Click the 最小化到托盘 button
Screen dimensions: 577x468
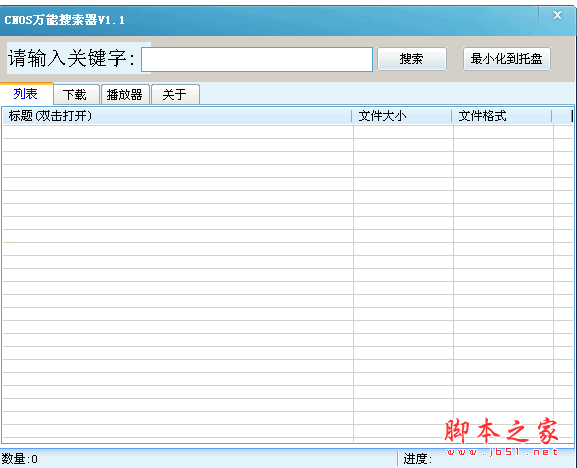pyautogui.click(x=506, y=59)
